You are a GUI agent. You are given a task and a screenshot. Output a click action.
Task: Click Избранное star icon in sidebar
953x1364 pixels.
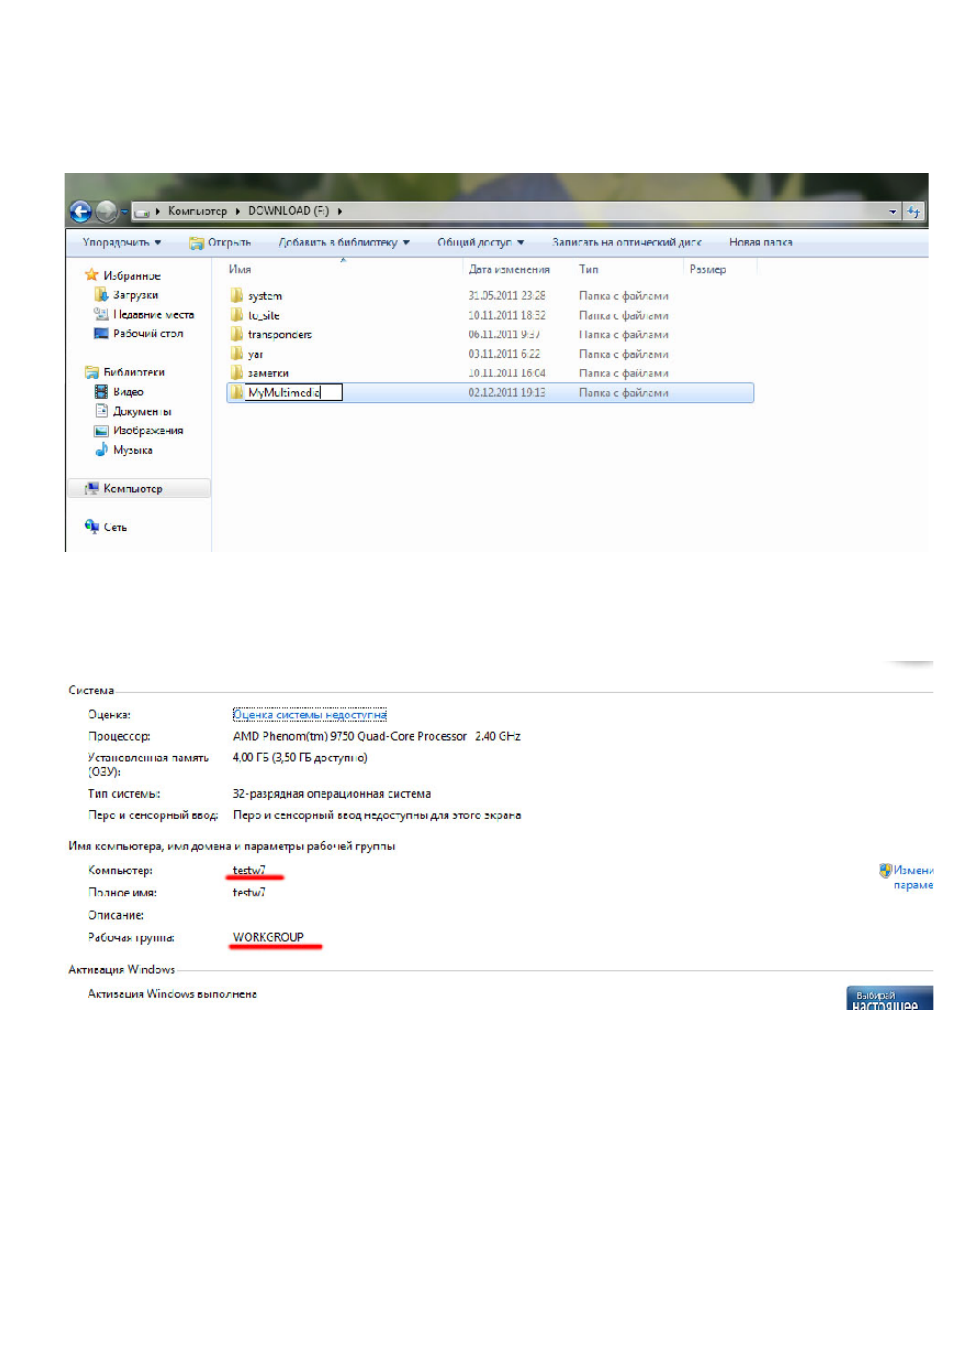click(92, 275)
